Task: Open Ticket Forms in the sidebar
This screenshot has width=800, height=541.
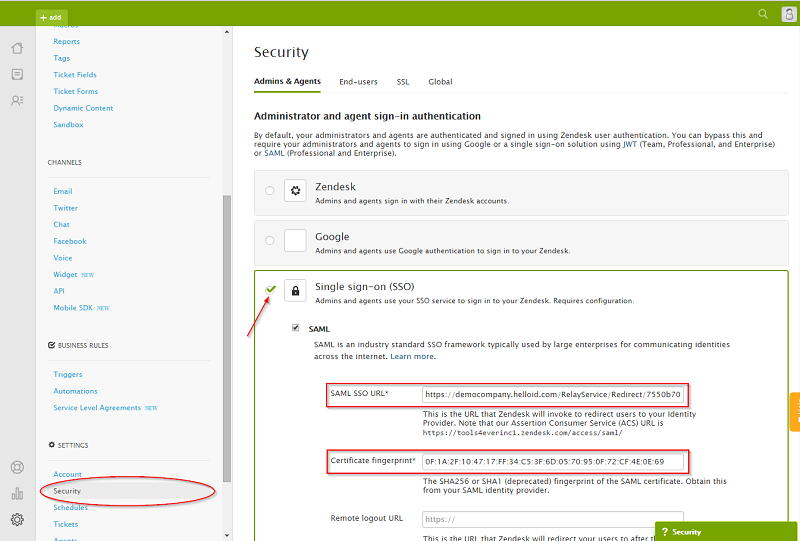Action: (76, 91)
